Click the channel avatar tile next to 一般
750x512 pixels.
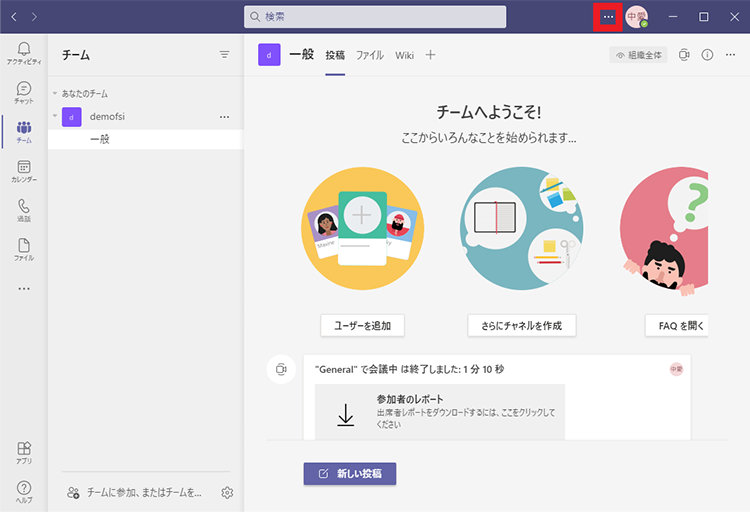point(269,55)
